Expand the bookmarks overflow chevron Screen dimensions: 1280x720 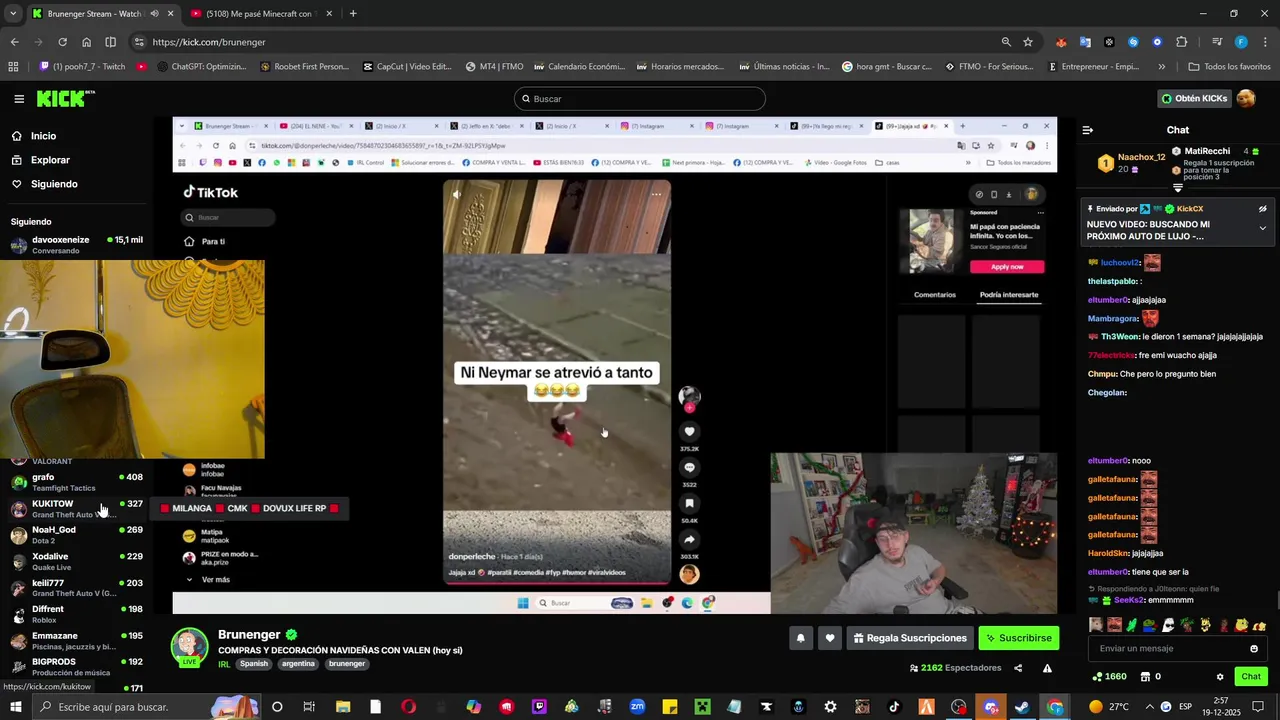(x=1161, y=67)
